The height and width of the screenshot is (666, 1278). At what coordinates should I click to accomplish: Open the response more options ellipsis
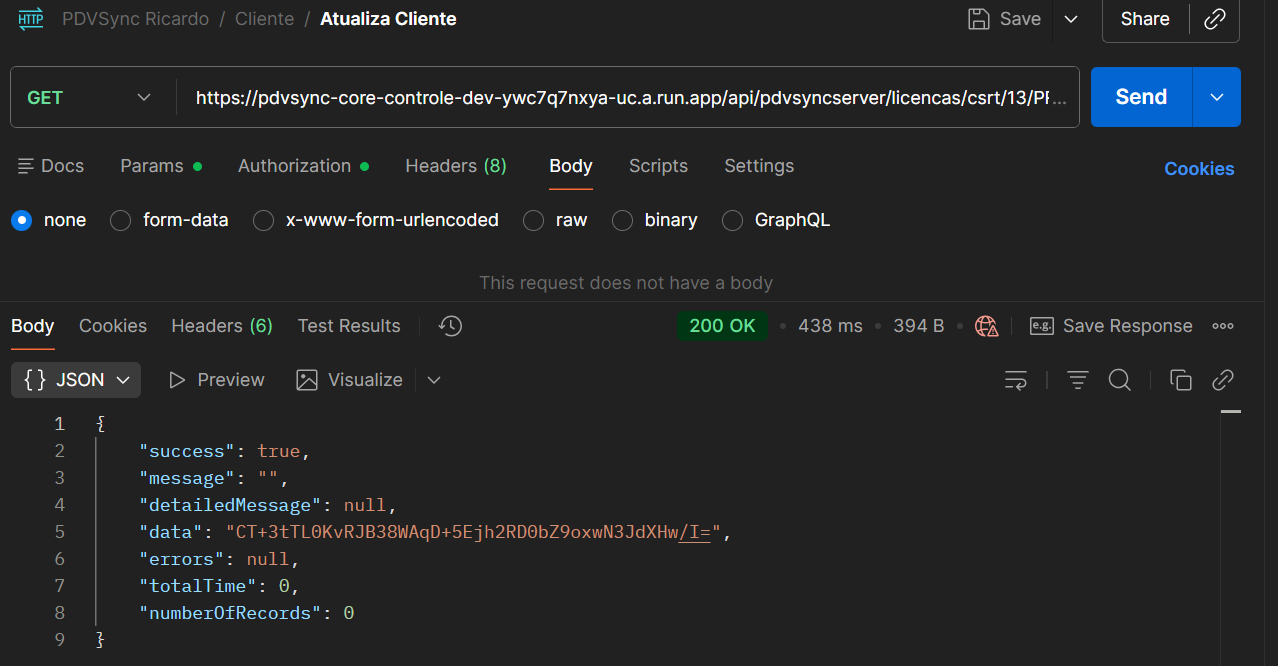tap(1222, 326)
